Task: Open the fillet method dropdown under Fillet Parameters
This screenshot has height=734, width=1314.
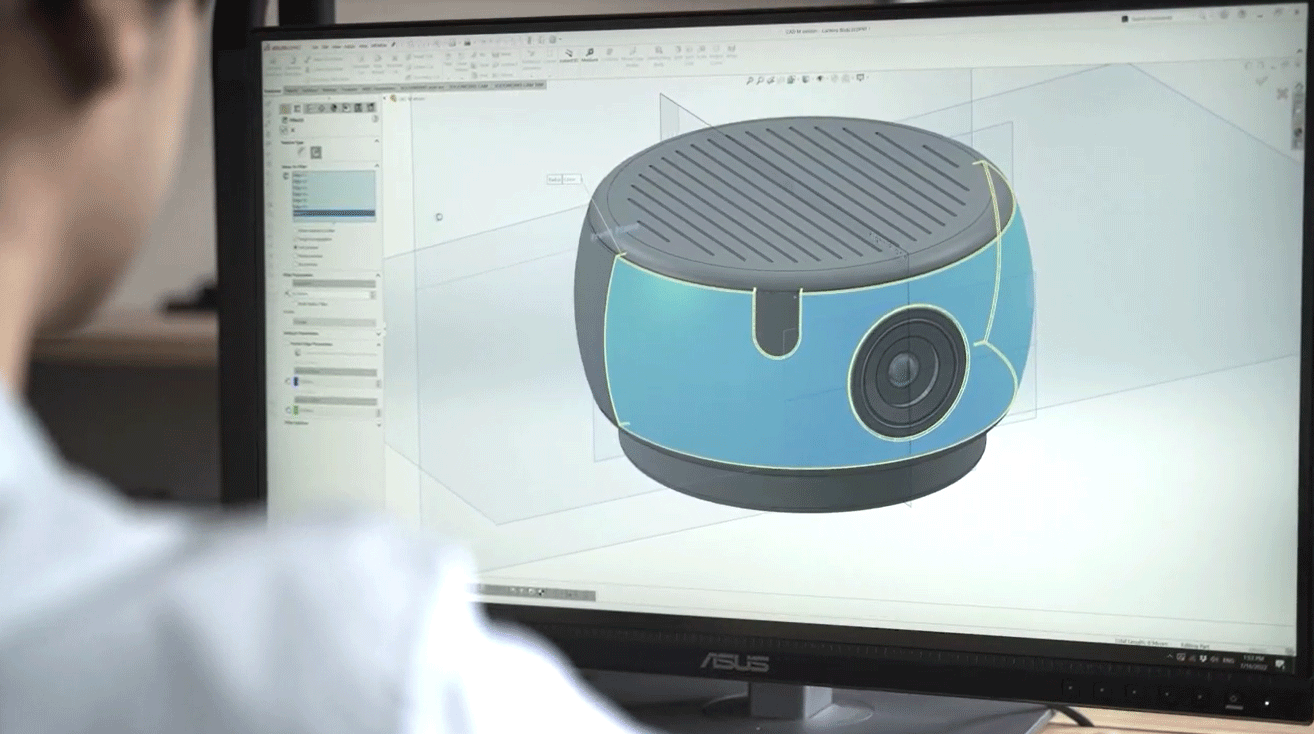Action: tap(334, 283)
